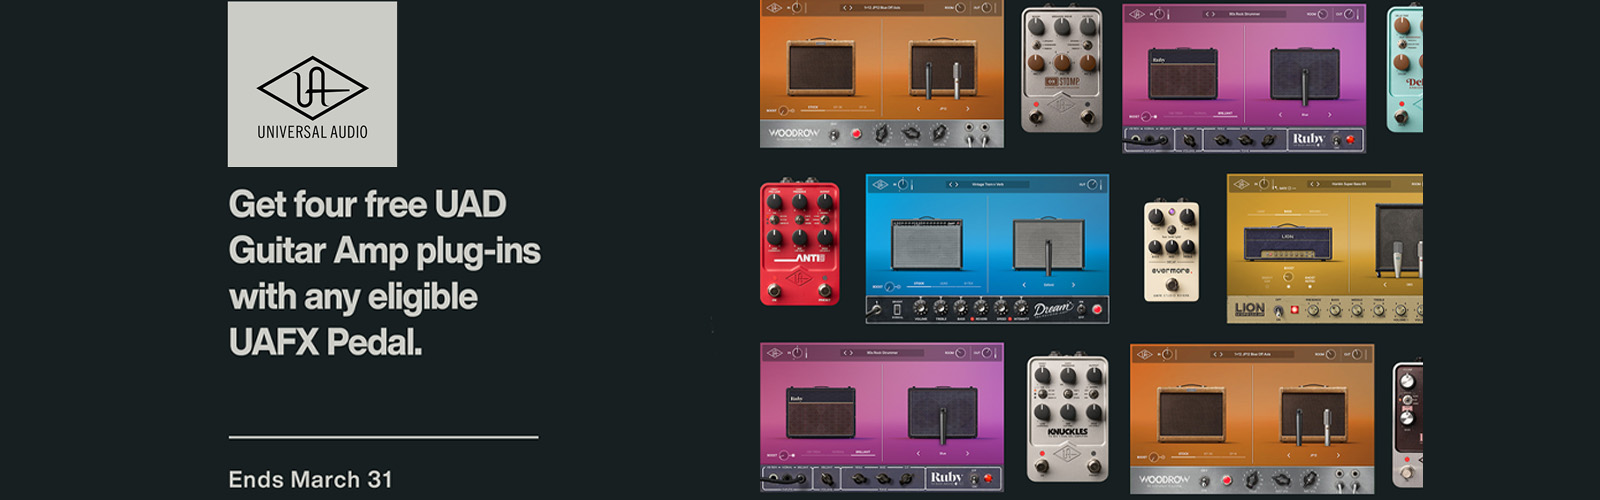Open the yellow Lion amp plug-in
The image size is (1600, 500).
click(1325, 249)
